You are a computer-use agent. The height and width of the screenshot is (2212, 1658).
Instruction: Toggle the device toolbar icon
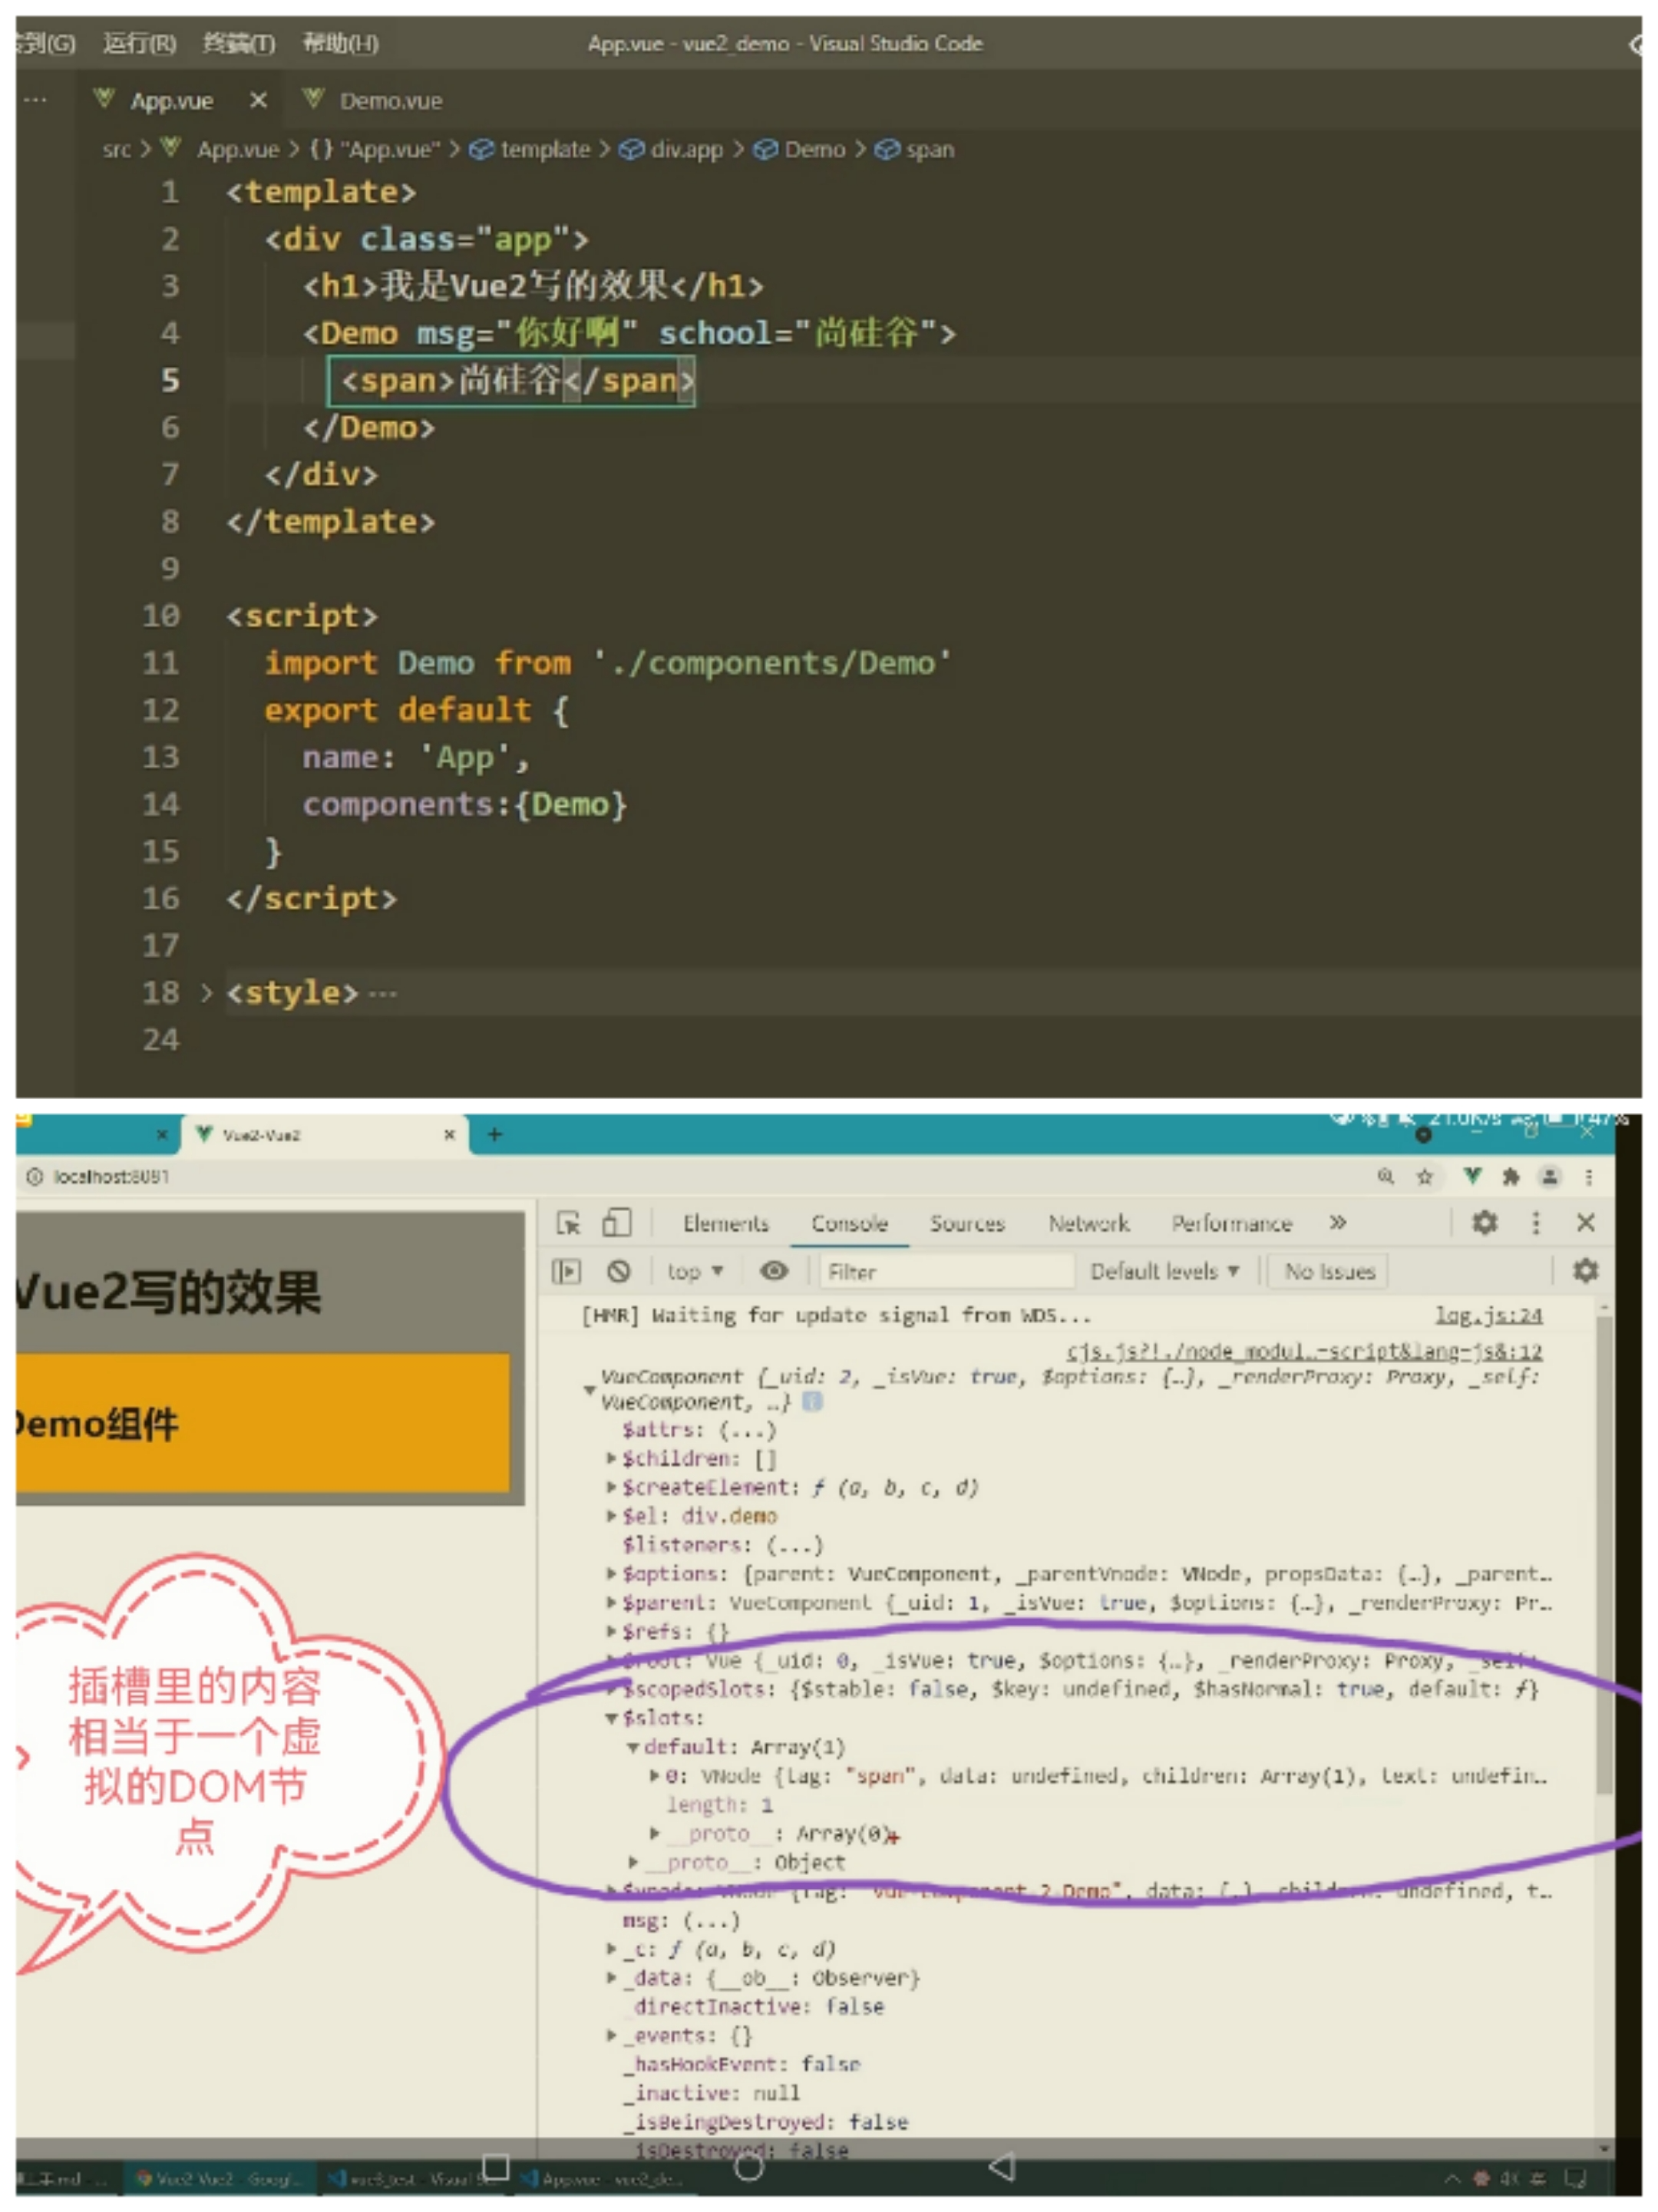click(x=616, y=1223)
